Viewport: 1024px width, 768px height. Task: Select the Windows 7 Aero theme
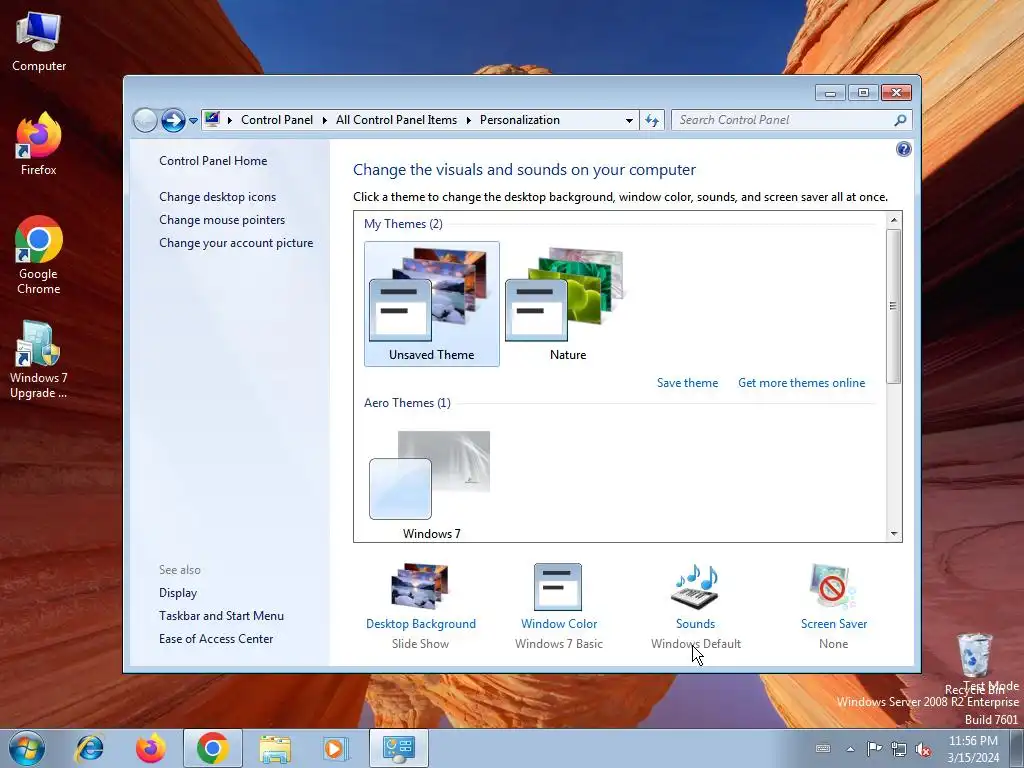432,485
